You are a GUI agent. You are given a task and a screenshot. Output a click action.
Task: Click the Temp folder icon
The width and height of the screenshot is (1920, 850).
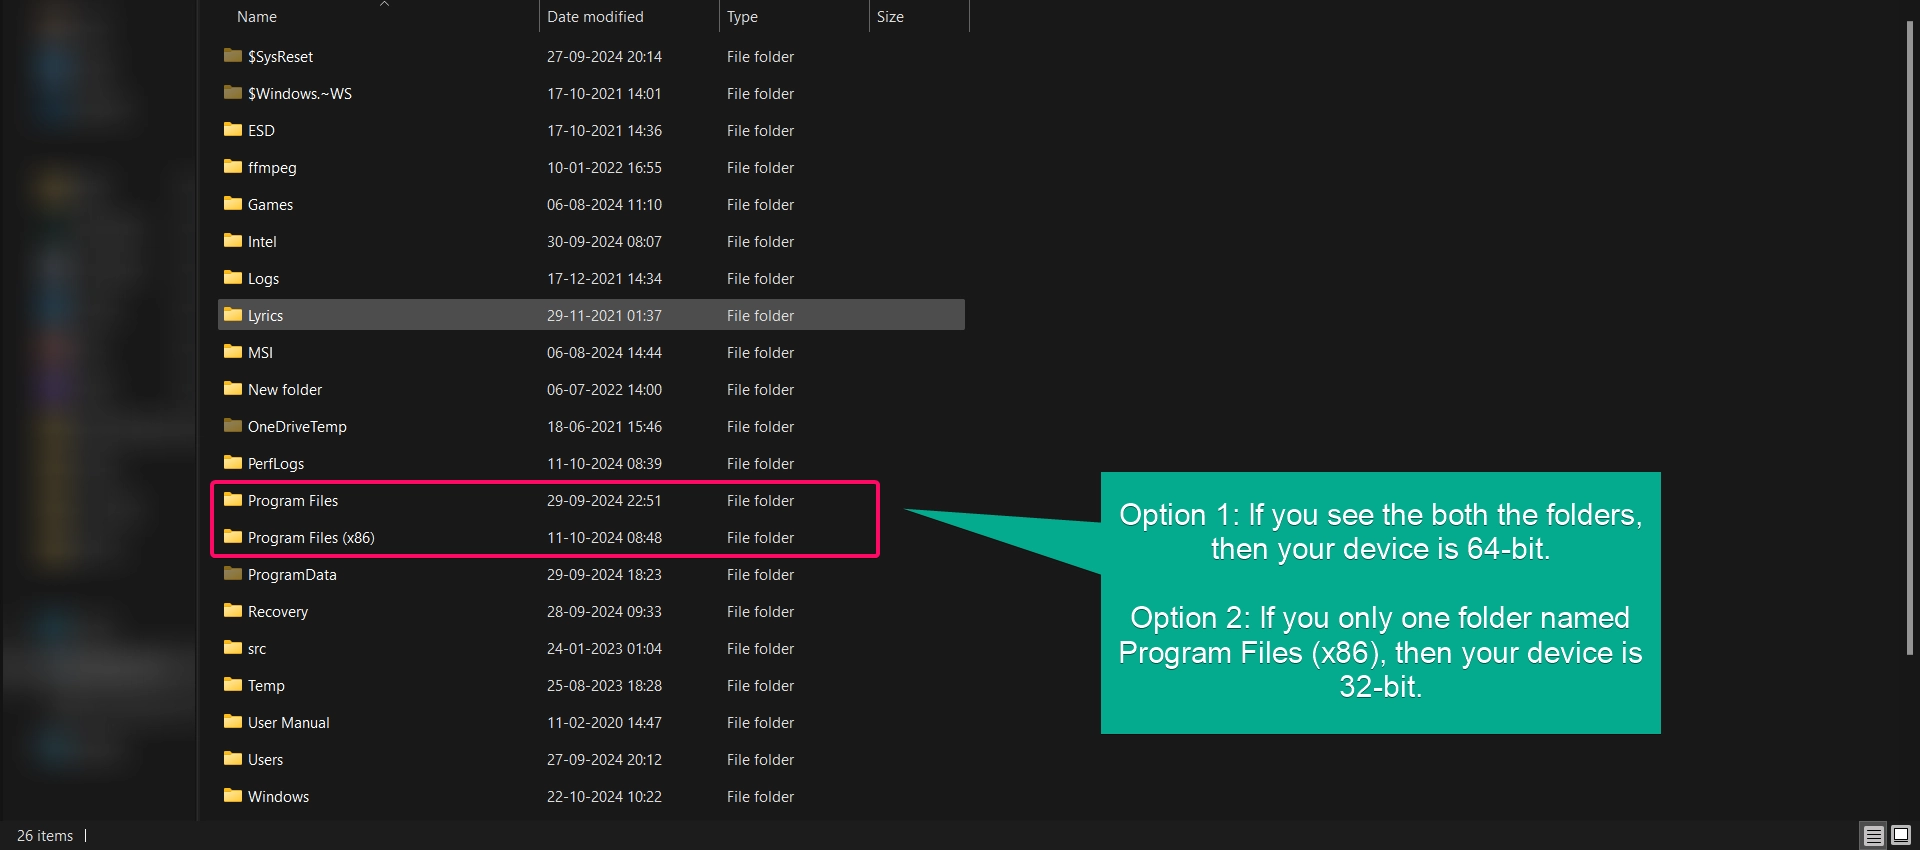(233, 684)
